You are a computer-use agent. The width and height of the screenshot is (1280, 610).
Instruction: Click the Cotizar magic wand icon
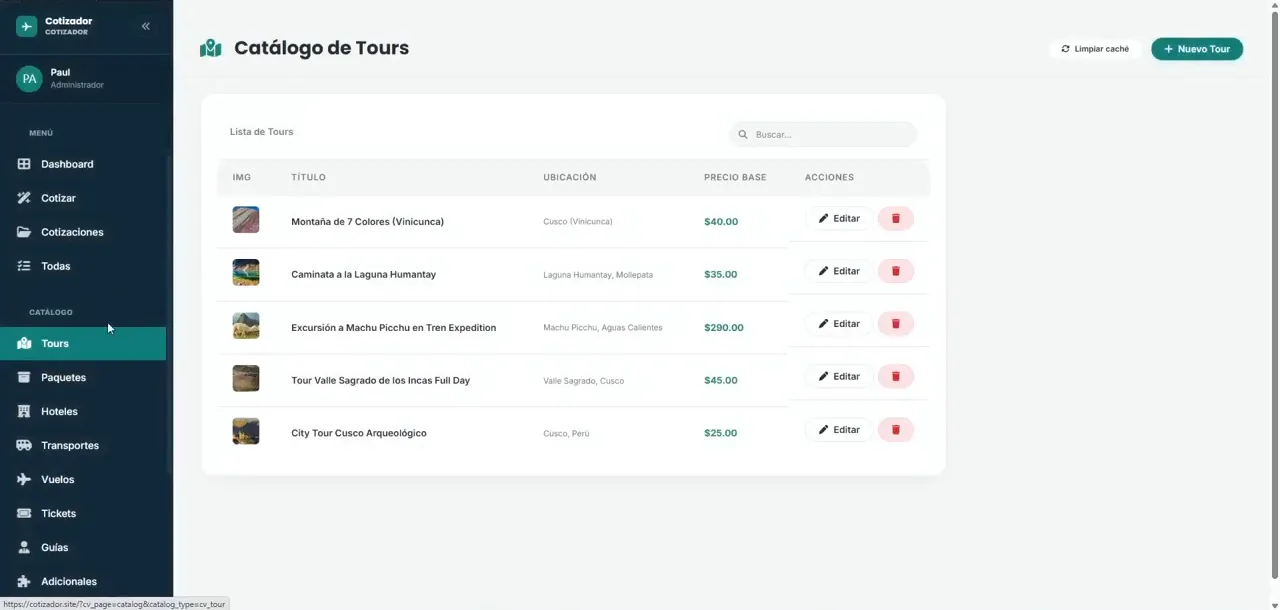pyautogui.click(x=24, y=198)
